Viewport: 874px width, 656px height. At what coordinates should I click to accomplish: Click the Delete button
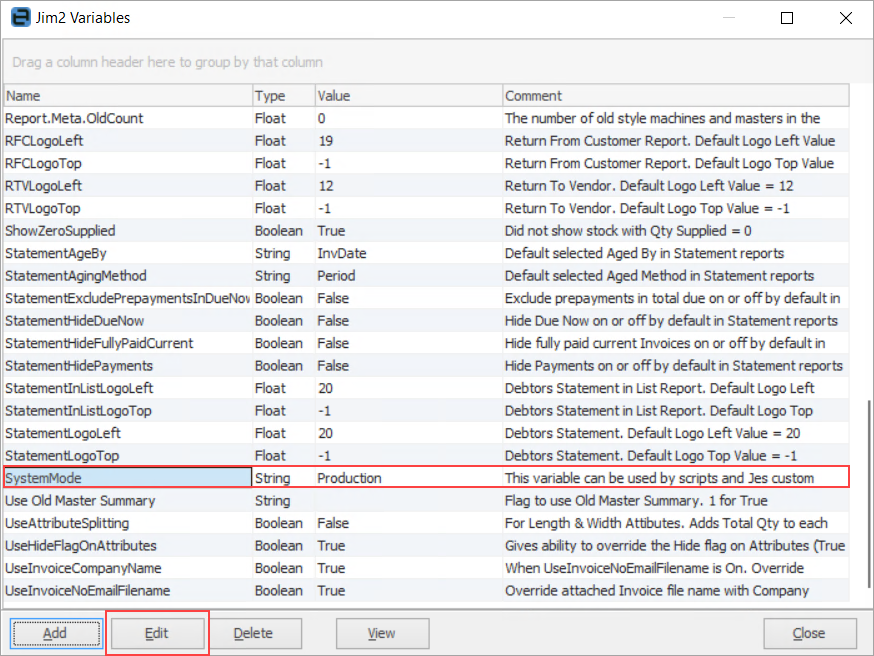pyautogui.click(x=252, y=633)
